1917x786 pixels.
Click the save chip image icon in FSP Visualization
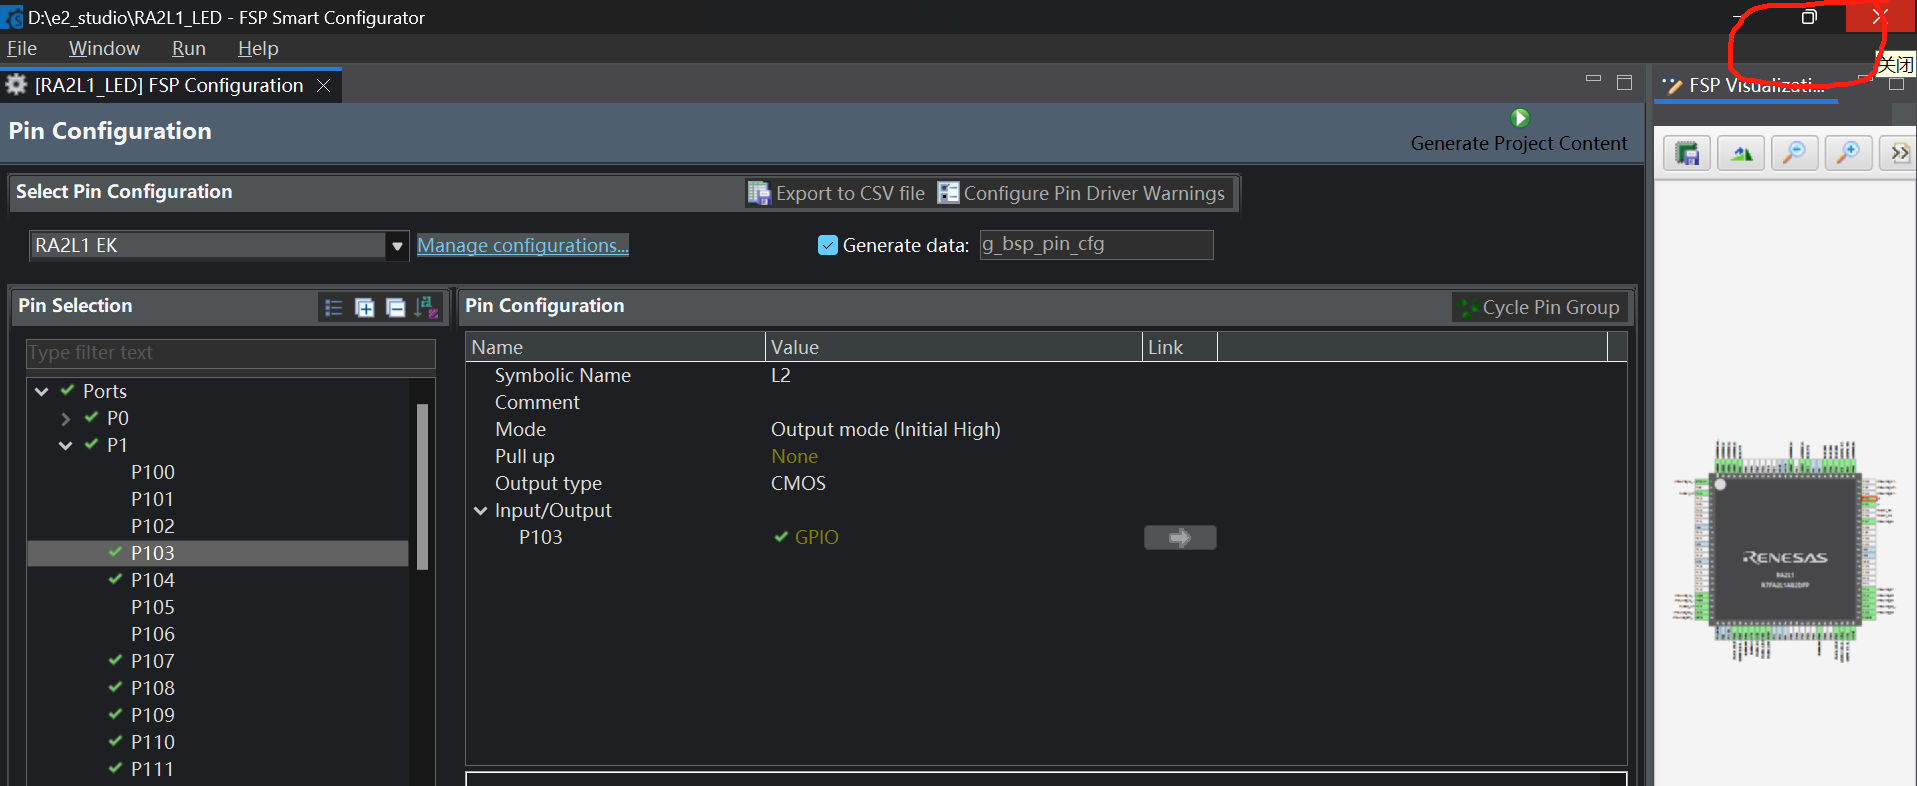(1688, 154)
